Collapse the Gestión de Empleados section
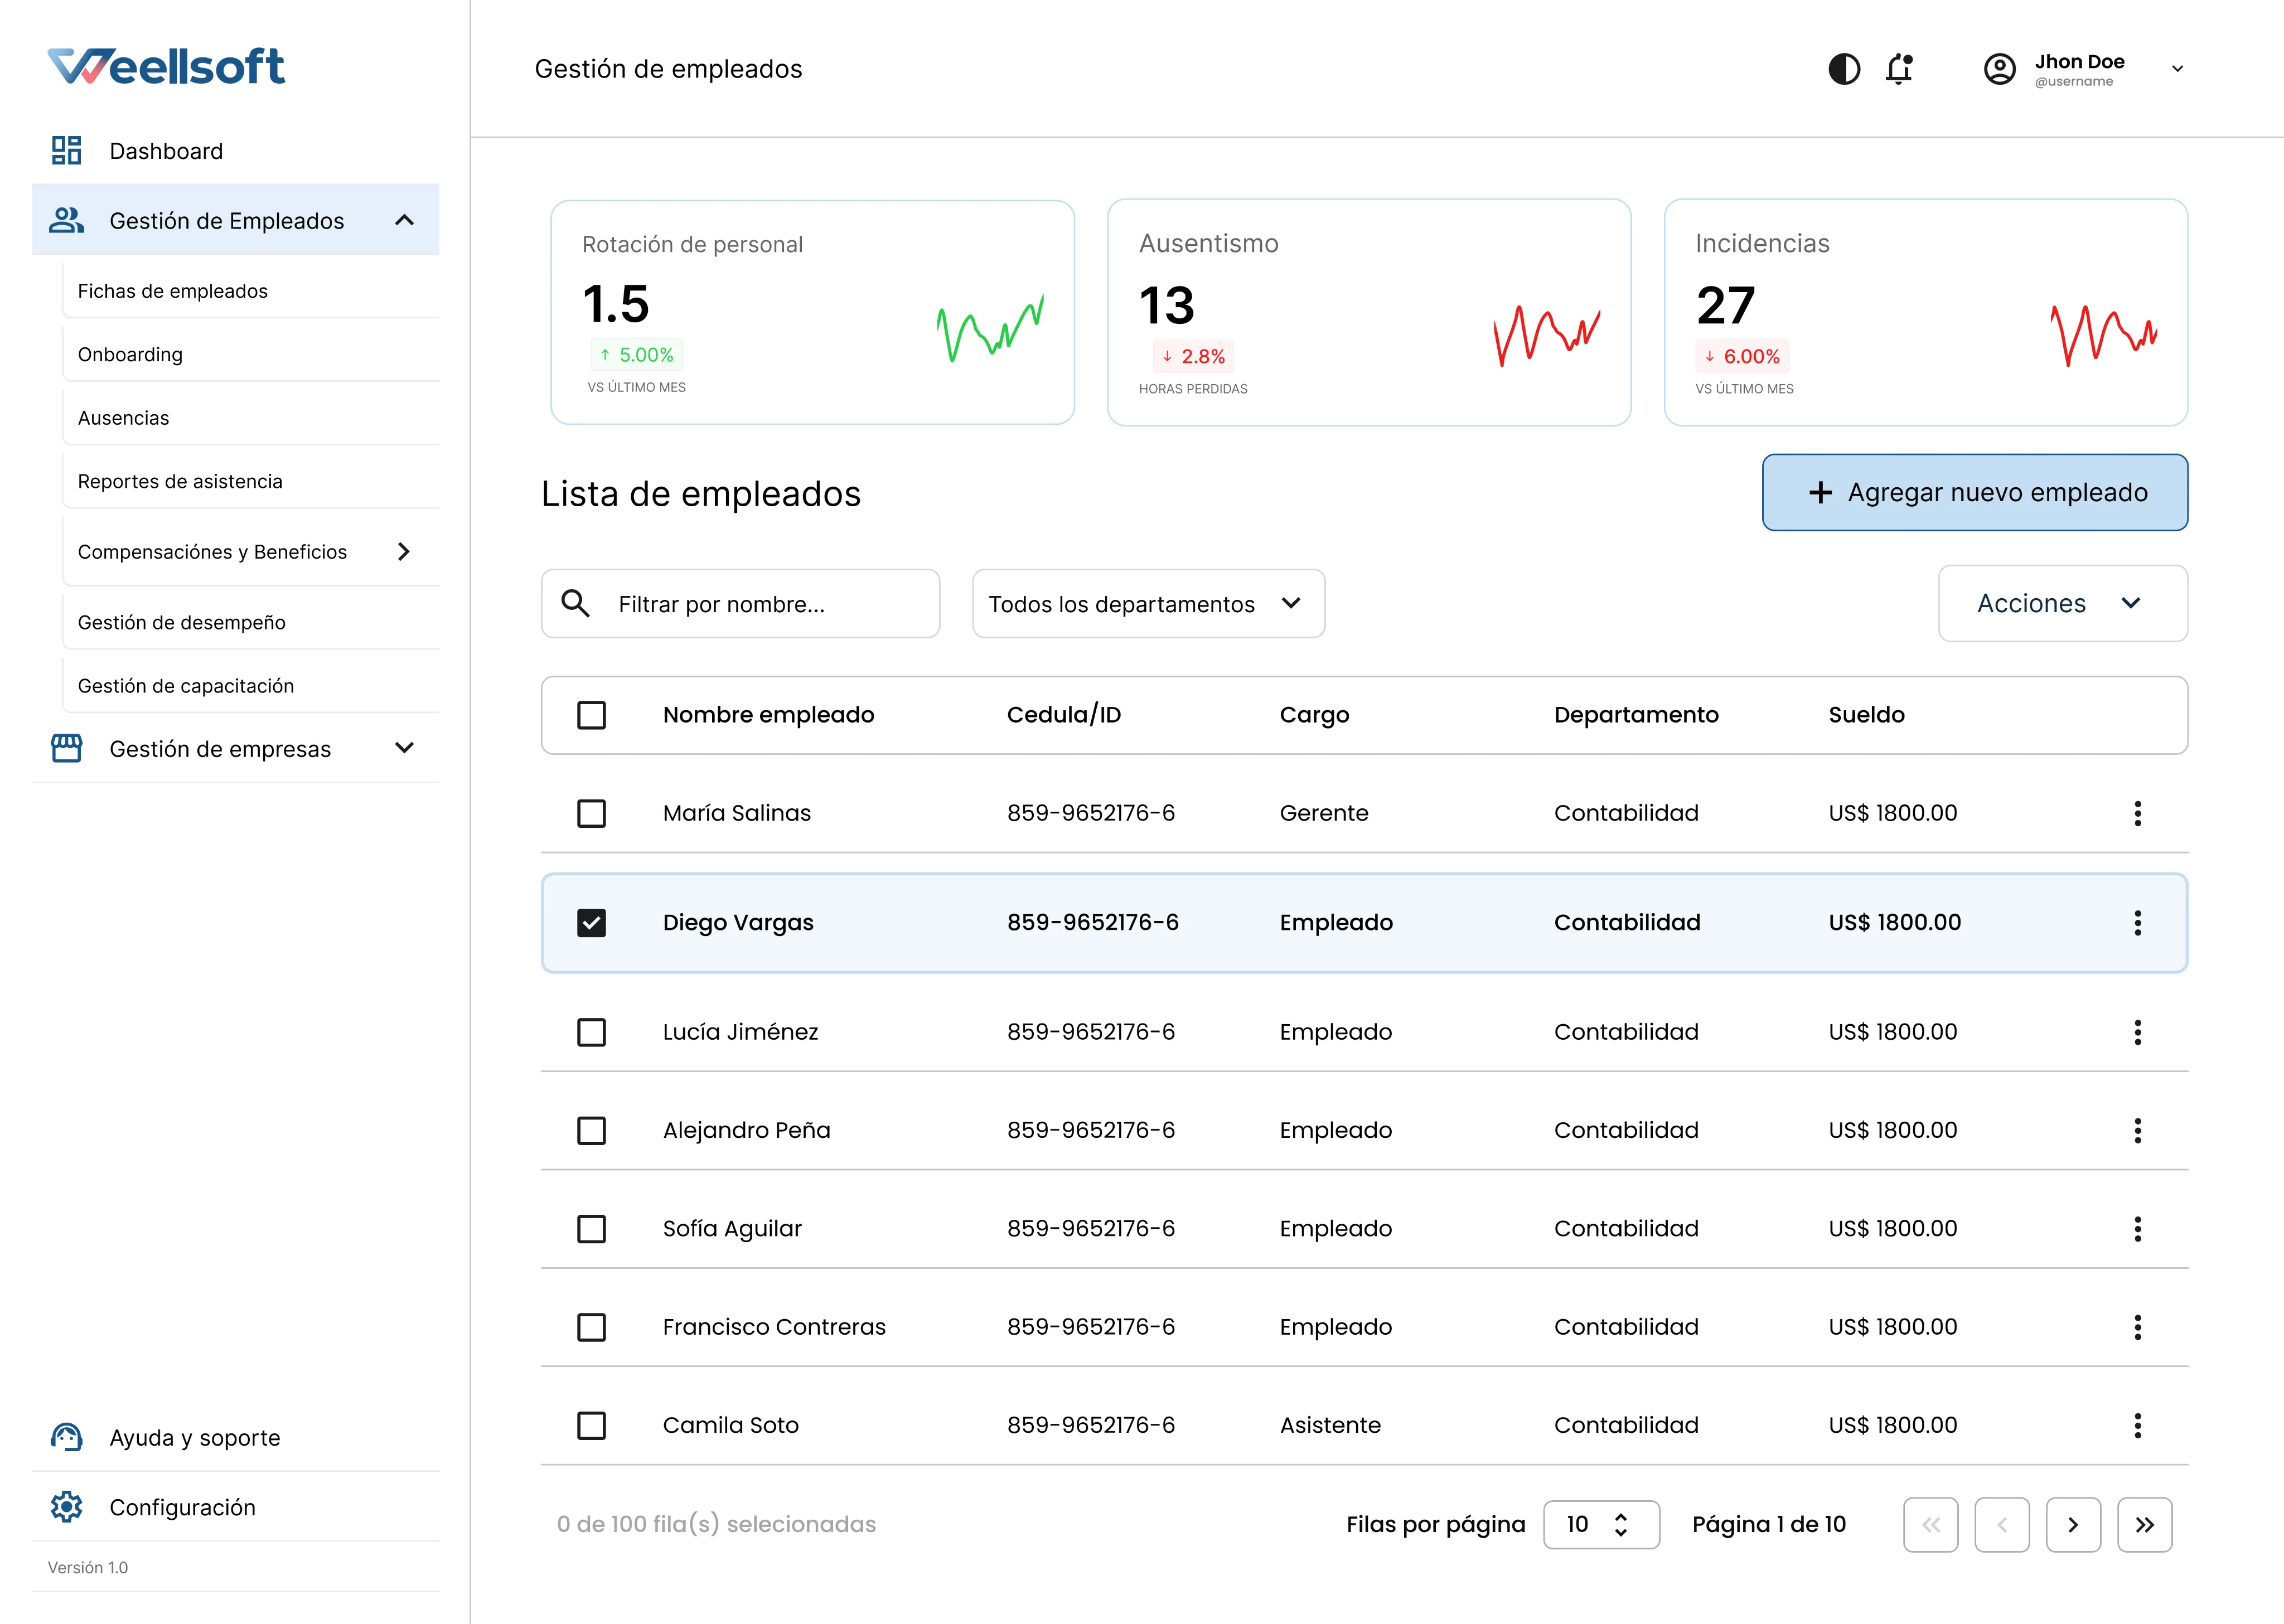Image resolution: width=2284 pixels, height=1624 pixels. (405, 220)
